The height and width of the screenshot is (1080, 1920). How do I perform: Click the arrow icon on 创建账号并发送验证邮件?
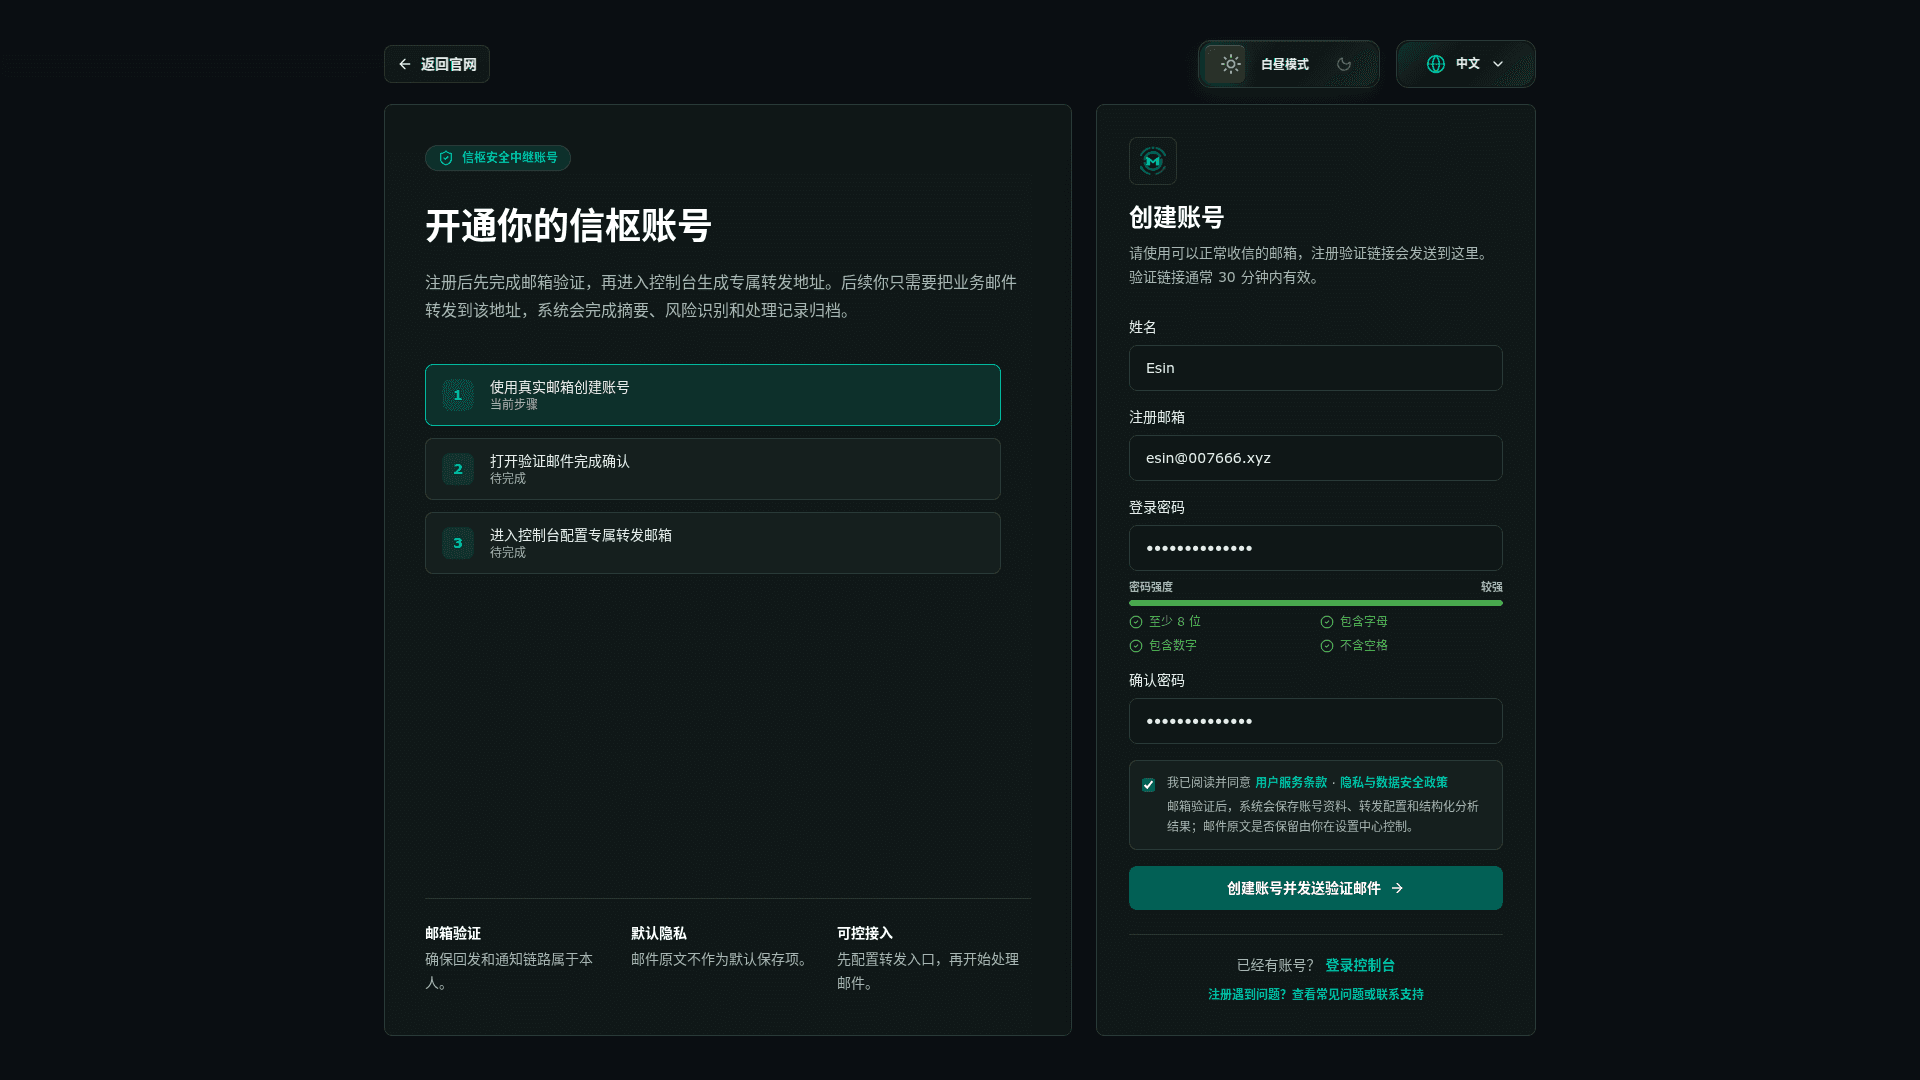[1397, 888]
